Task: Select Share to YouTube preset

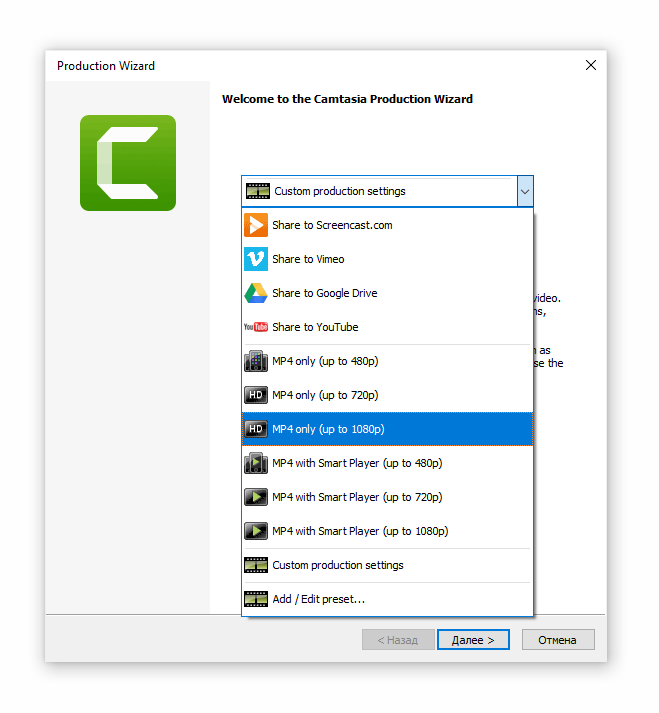Action: (387, 327)
